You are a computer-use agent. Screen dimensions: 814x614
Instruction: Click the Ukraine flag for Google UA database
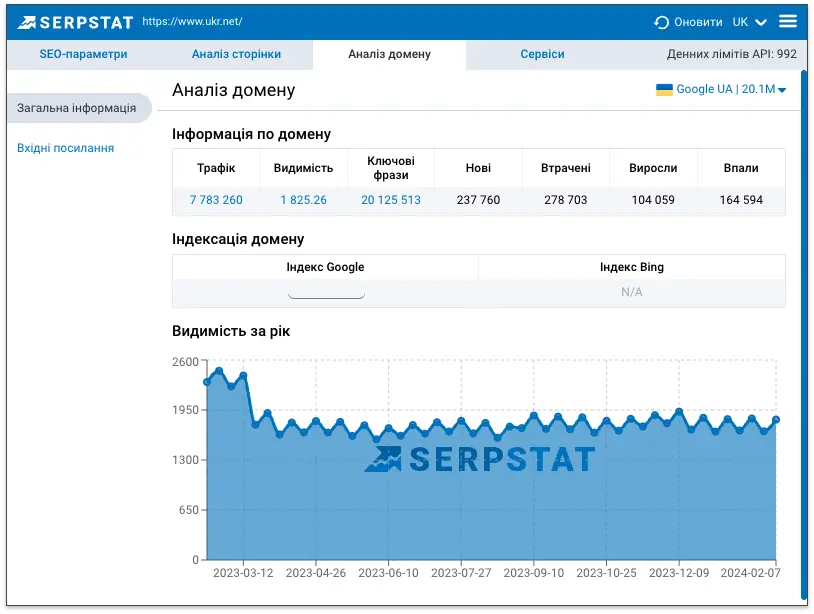click(662, 89)
